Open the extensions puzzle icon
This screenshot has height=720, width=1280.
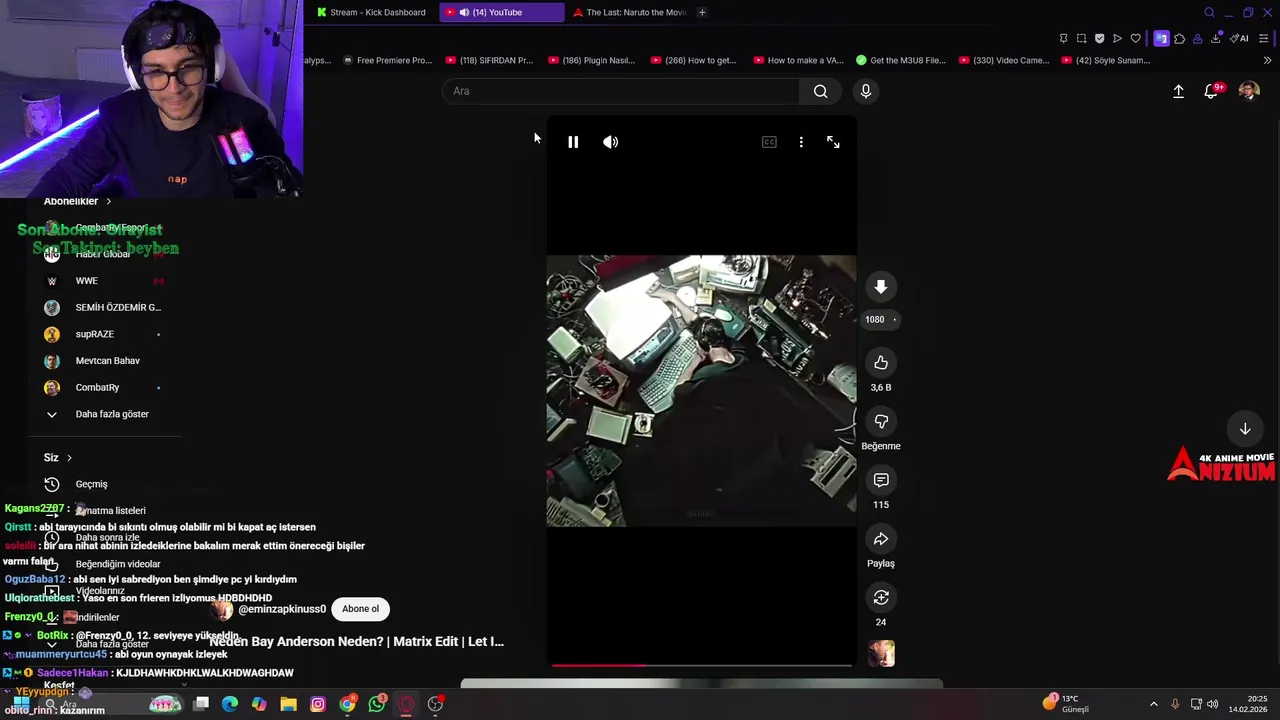point(1179,38)
